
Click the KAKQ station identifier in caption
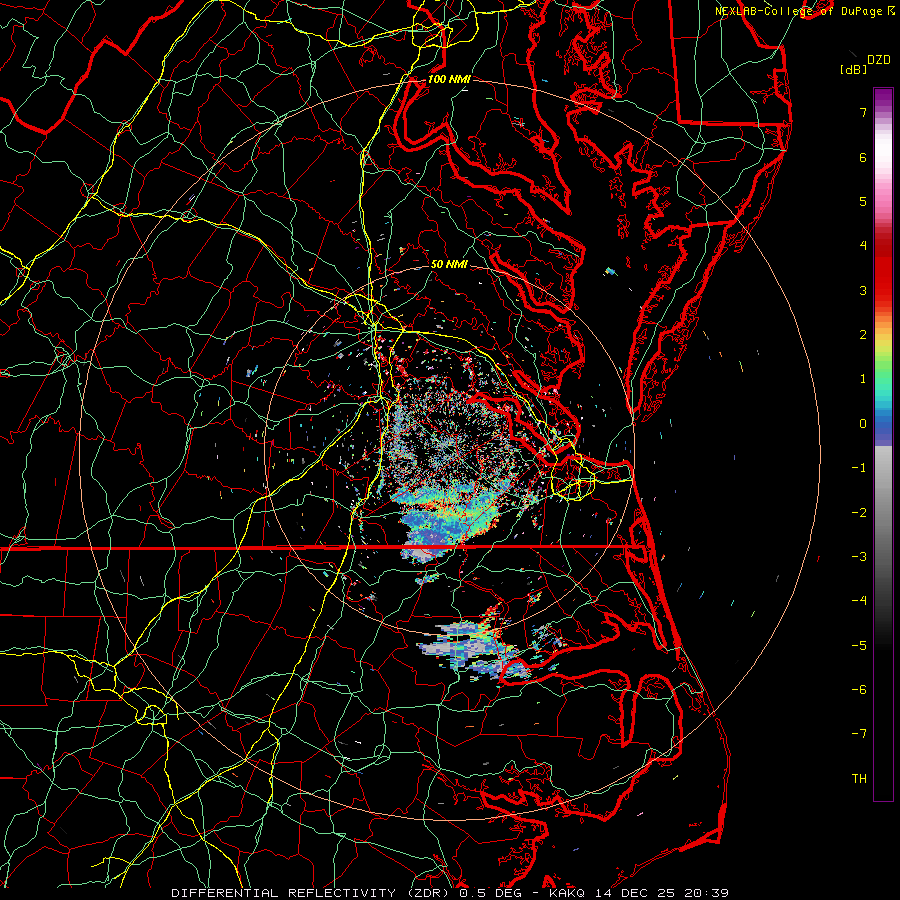pyautogui.click(x=568, y=893)
